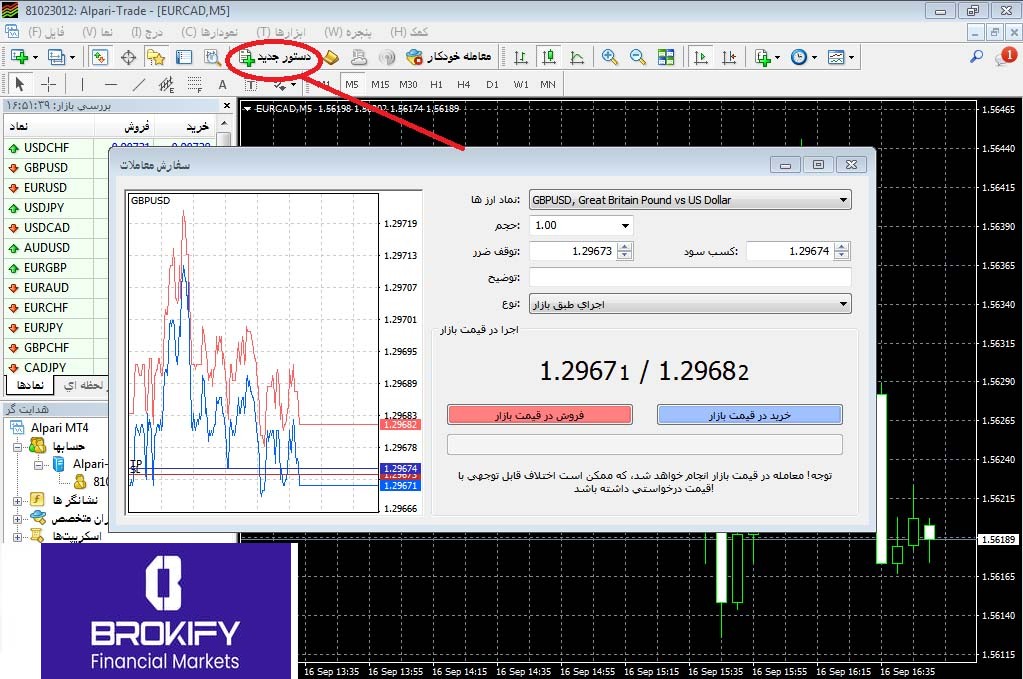Viewport: 1023px width, 679px height.
Task: Toggle auto scroll on the chart
Action: 702,57
